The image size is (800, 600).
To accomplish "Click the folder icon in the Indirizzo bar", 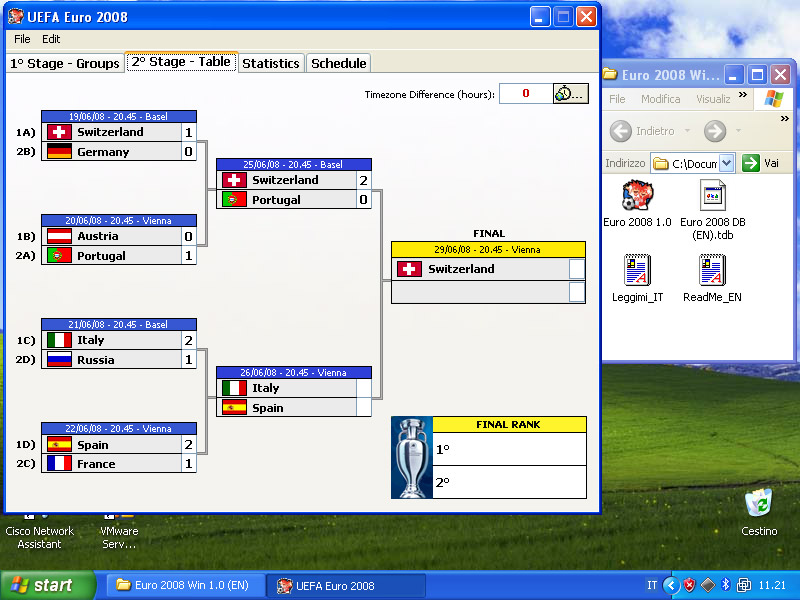I will (x=661, y=163).
